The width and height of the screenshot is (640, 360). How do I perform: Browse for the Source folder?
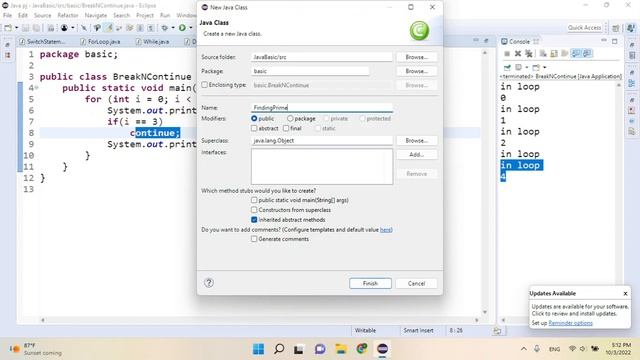(416, 57)
